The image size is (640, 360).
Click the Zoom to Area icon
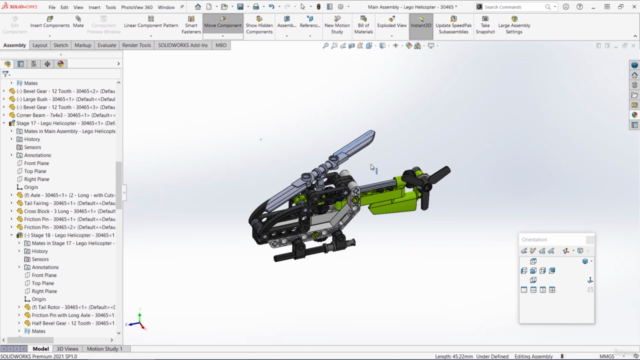[334, 46]
